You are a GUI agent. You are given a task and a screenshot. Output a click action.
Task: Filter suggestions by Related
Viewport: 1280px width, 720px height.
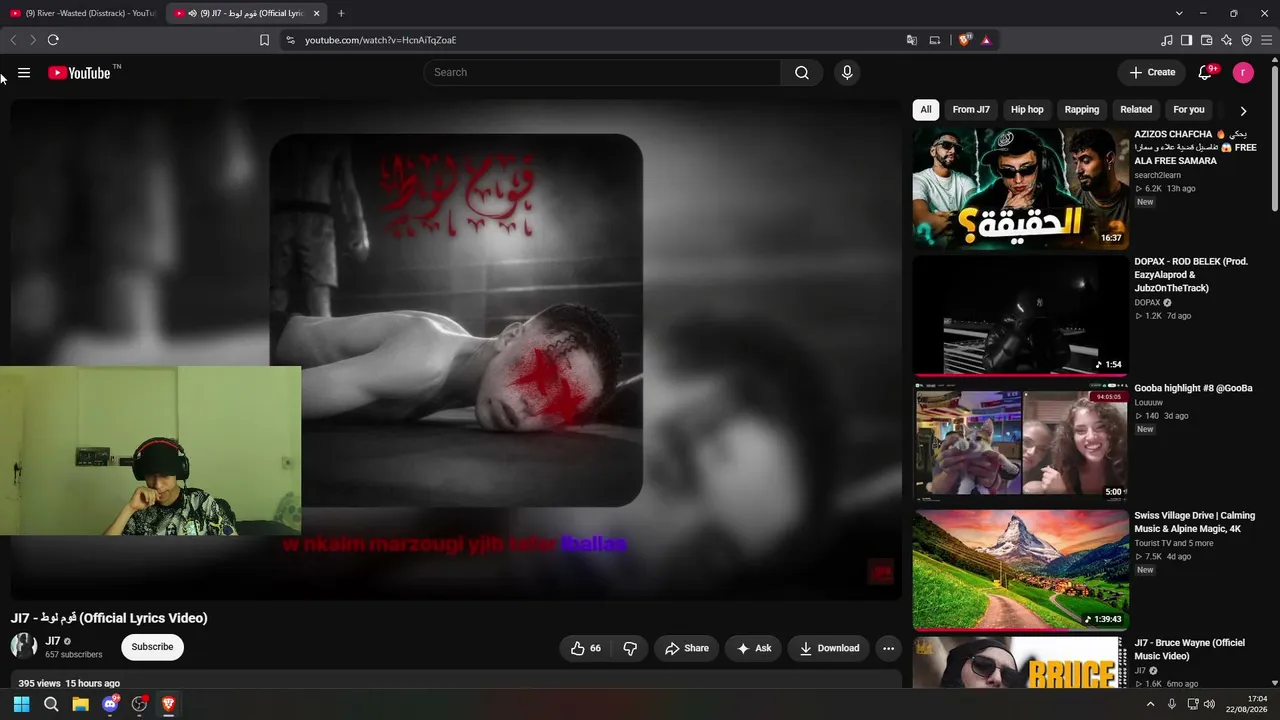point(1136,110)
